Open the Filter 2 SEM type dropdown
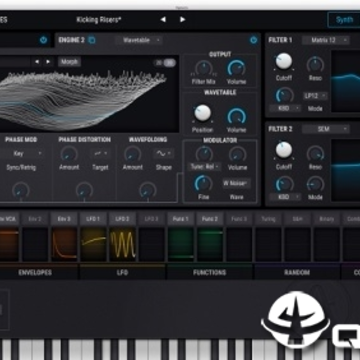 coord(326,129)
